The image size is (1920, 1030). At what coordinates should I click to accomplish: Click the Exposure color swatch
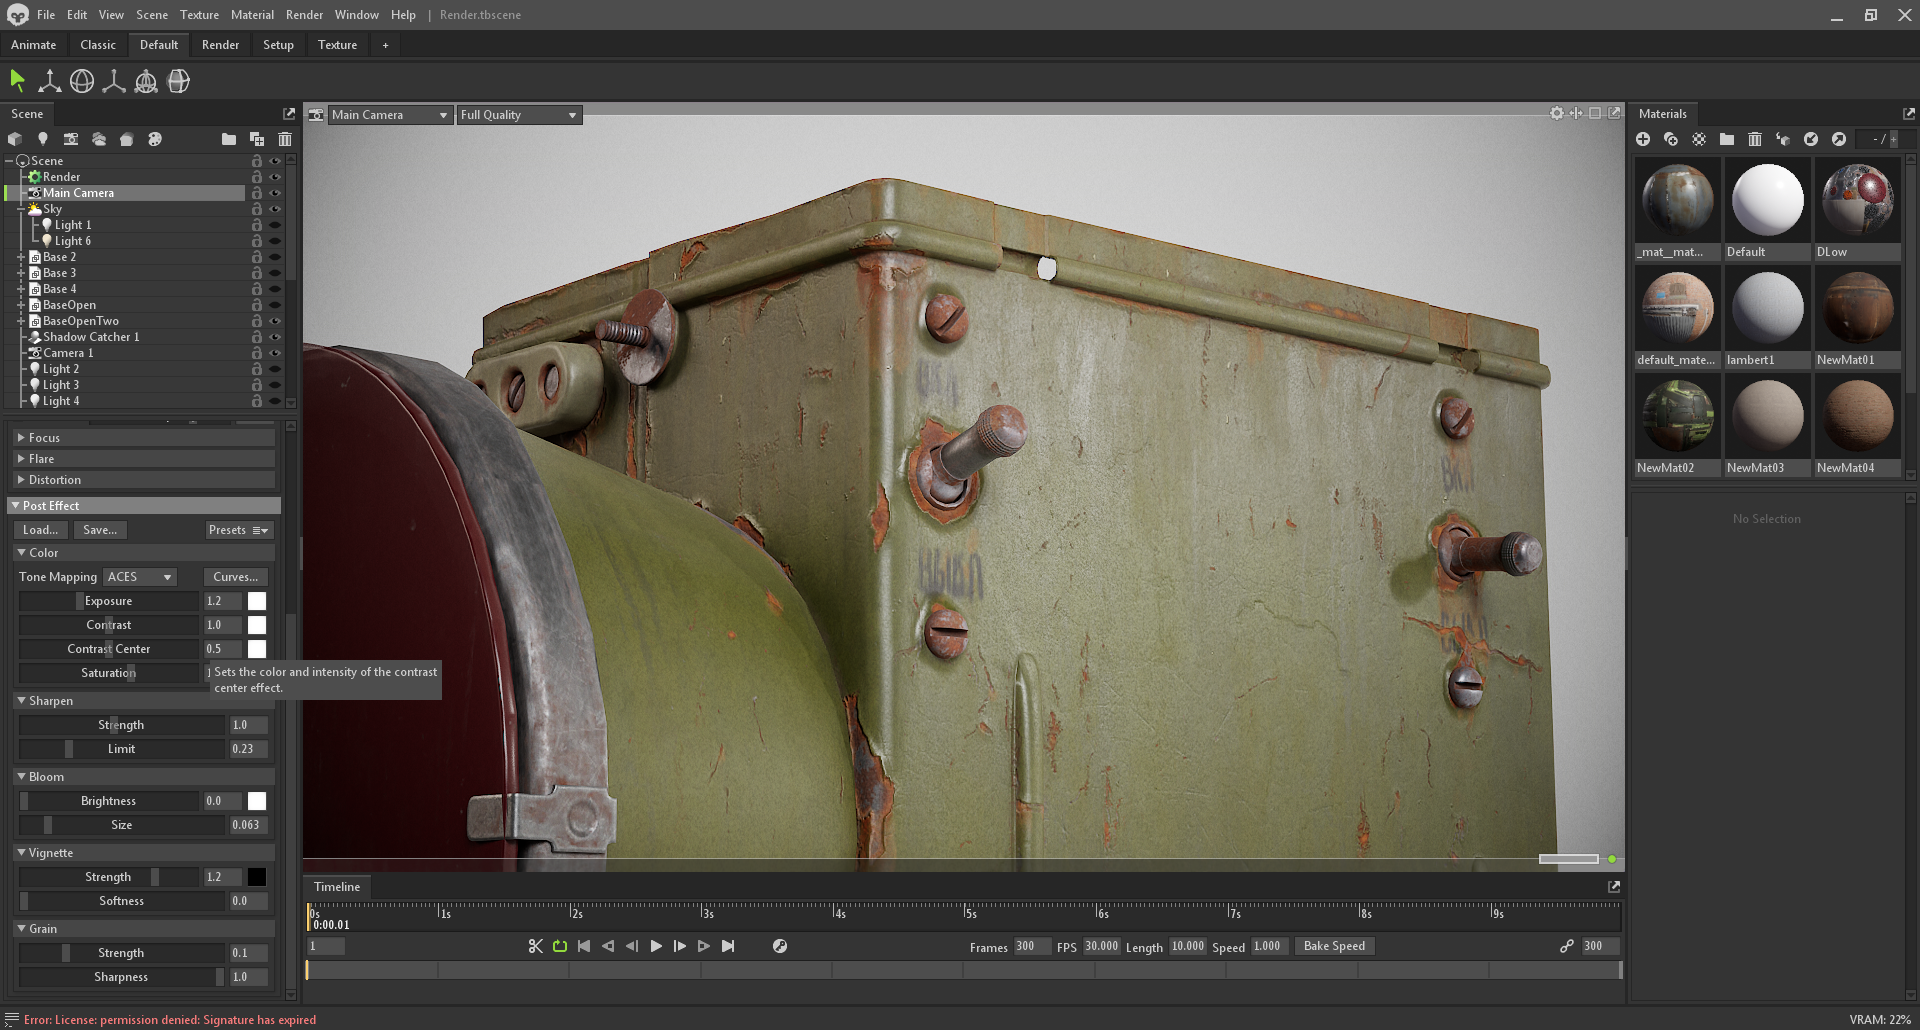click(x=256, y=600)
